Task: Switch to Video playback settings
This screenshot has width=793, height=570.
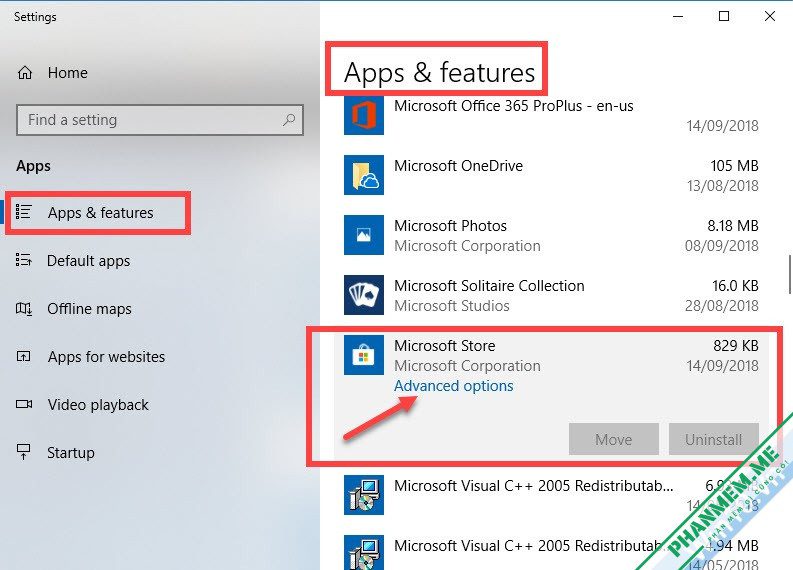Action: pos(98,405)
